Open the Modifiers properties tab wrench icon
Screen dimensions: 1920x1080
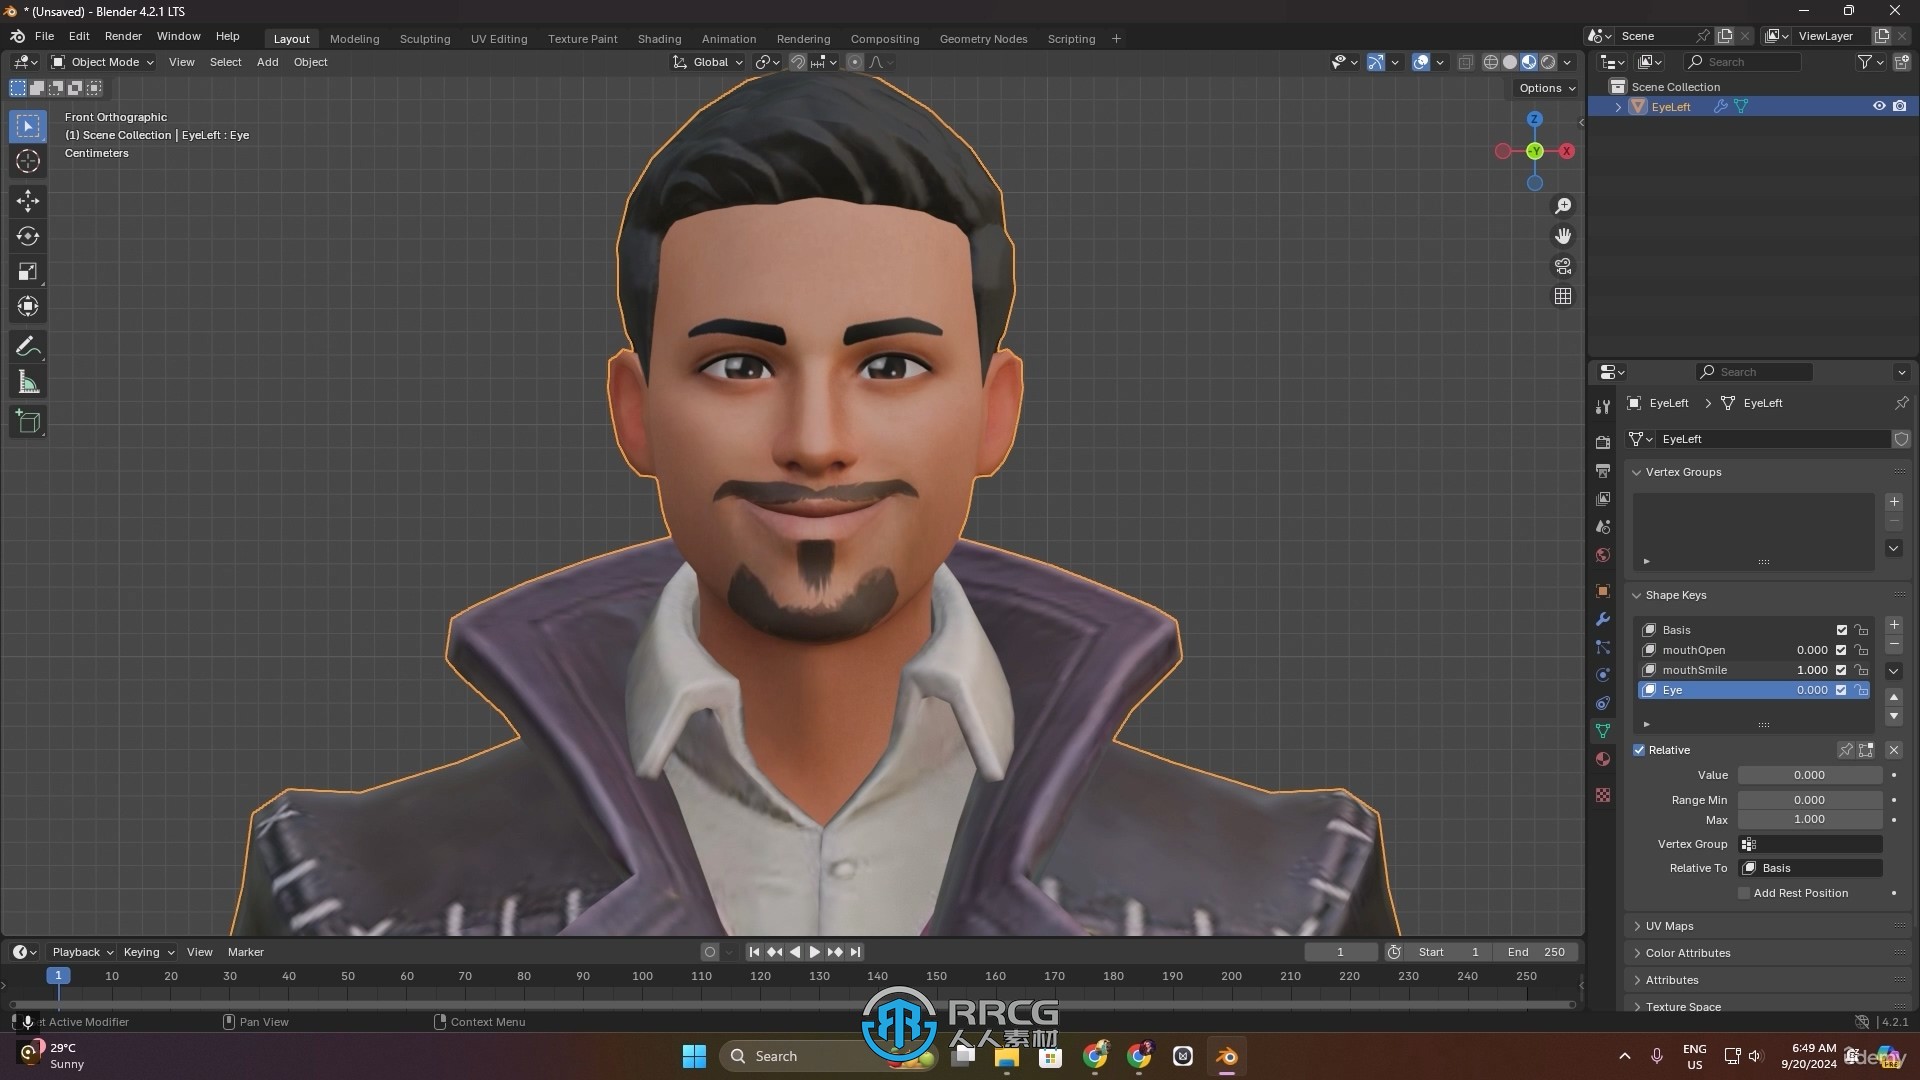tap(1603, 619)
